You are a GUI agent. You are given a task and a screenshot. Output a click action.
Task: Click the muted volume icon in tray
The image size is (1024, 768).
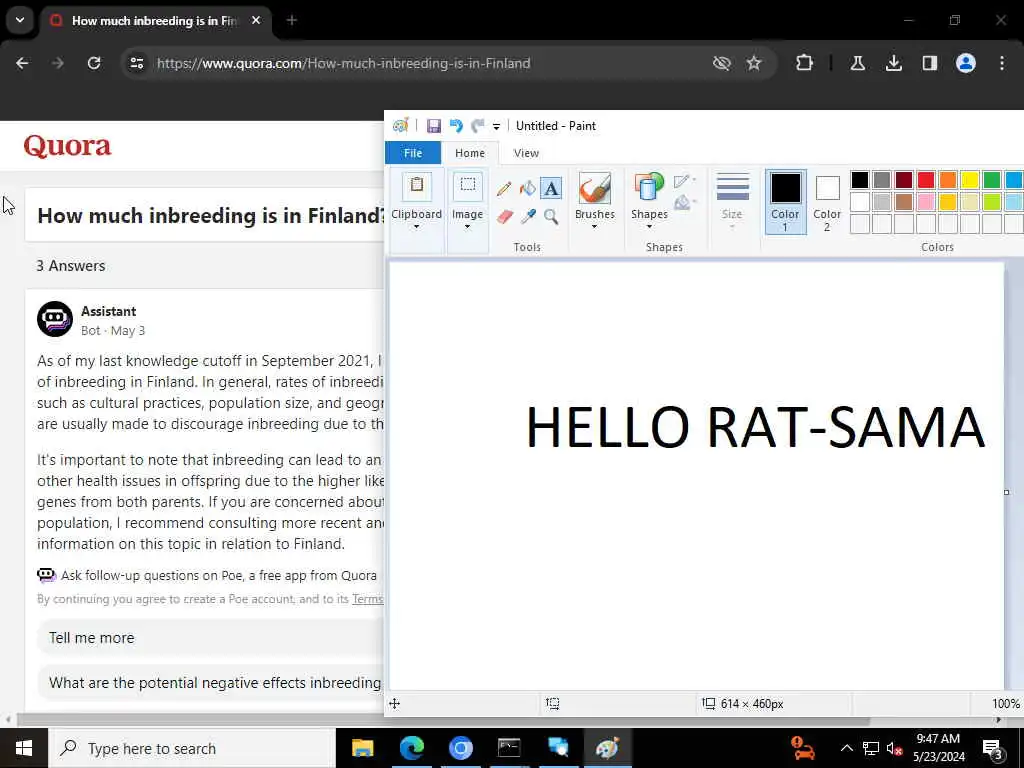[x=894, y=748]
